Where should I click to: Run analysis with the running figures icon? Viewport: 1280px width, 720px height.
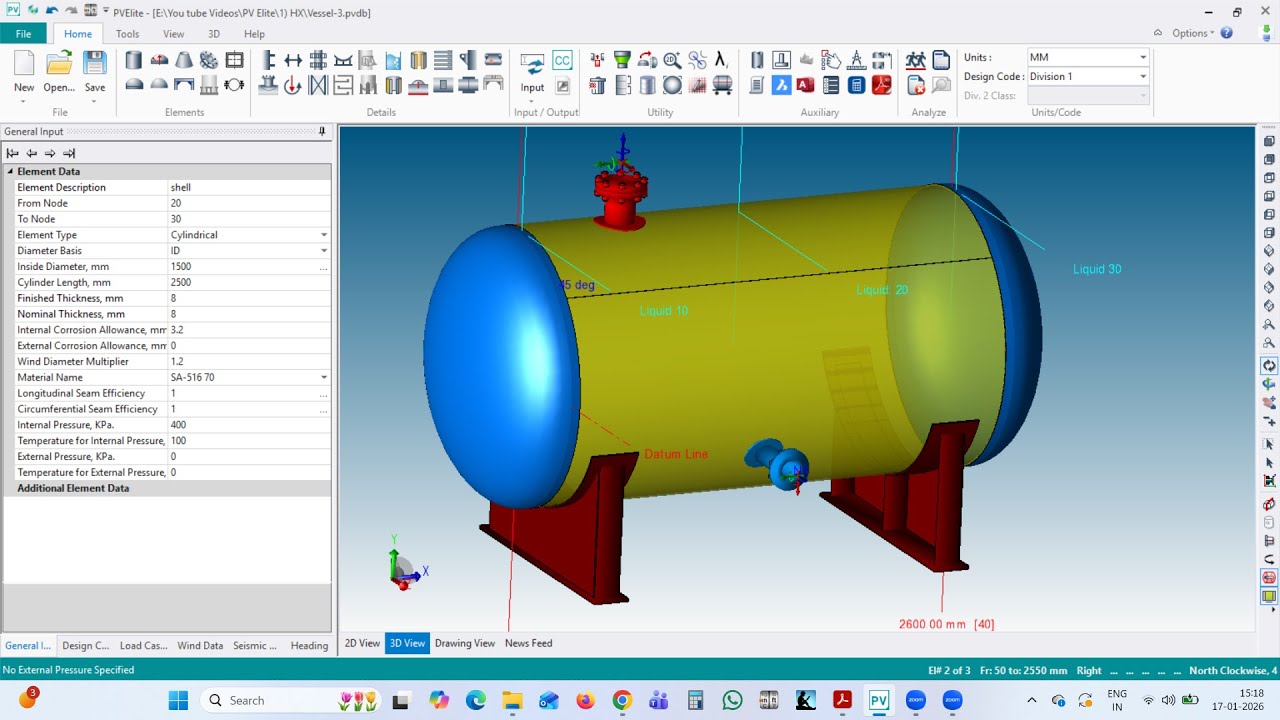[x=916, y=61]
